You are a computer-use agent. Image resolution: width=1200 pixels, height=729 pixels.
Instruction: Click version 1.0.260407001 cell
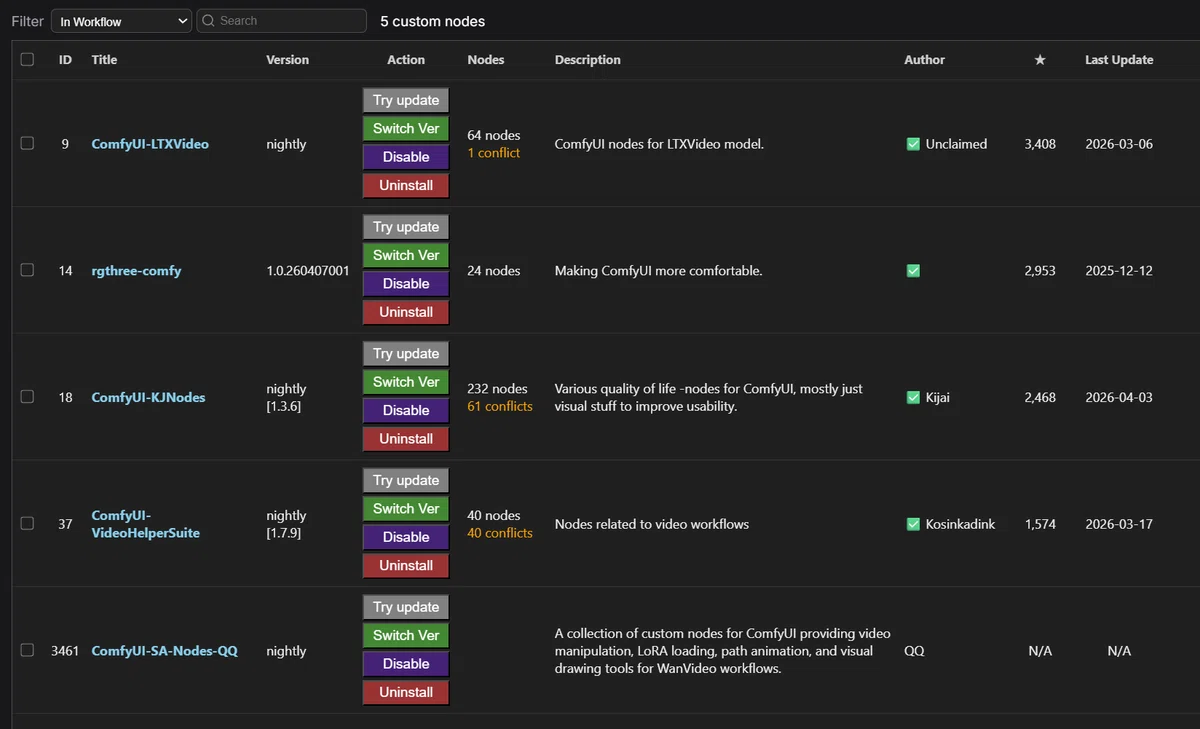click(308, 270)
